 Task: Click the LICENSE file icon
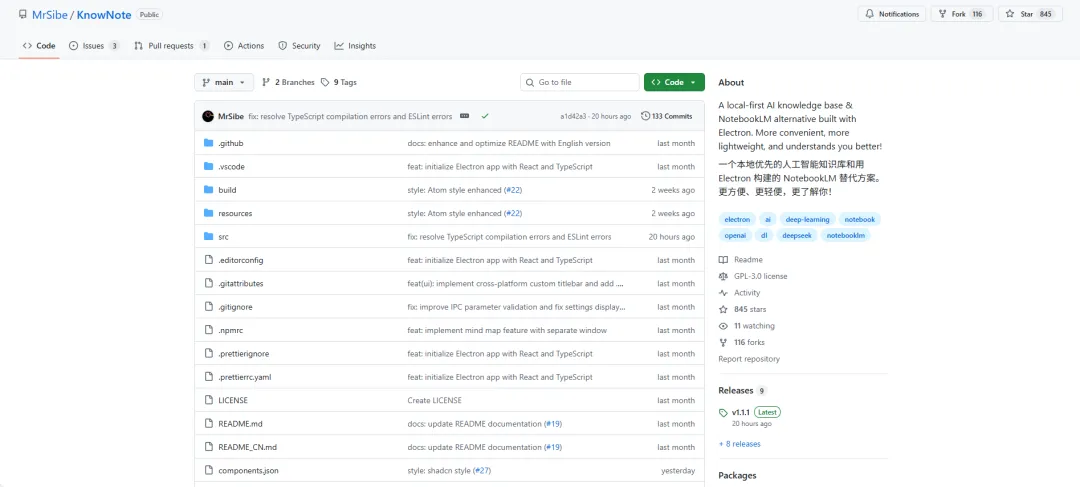point(209,400)
